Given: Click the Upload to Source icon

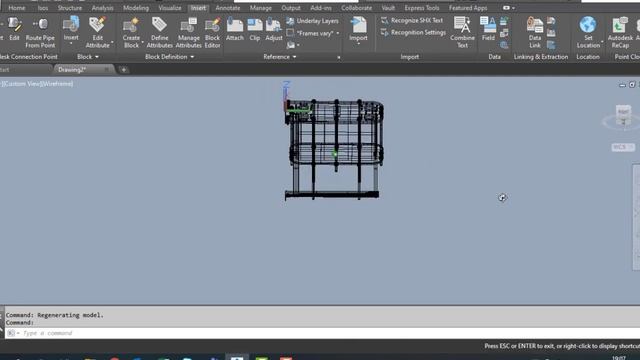Looking at the screenshot, I should tap(551, 33).
